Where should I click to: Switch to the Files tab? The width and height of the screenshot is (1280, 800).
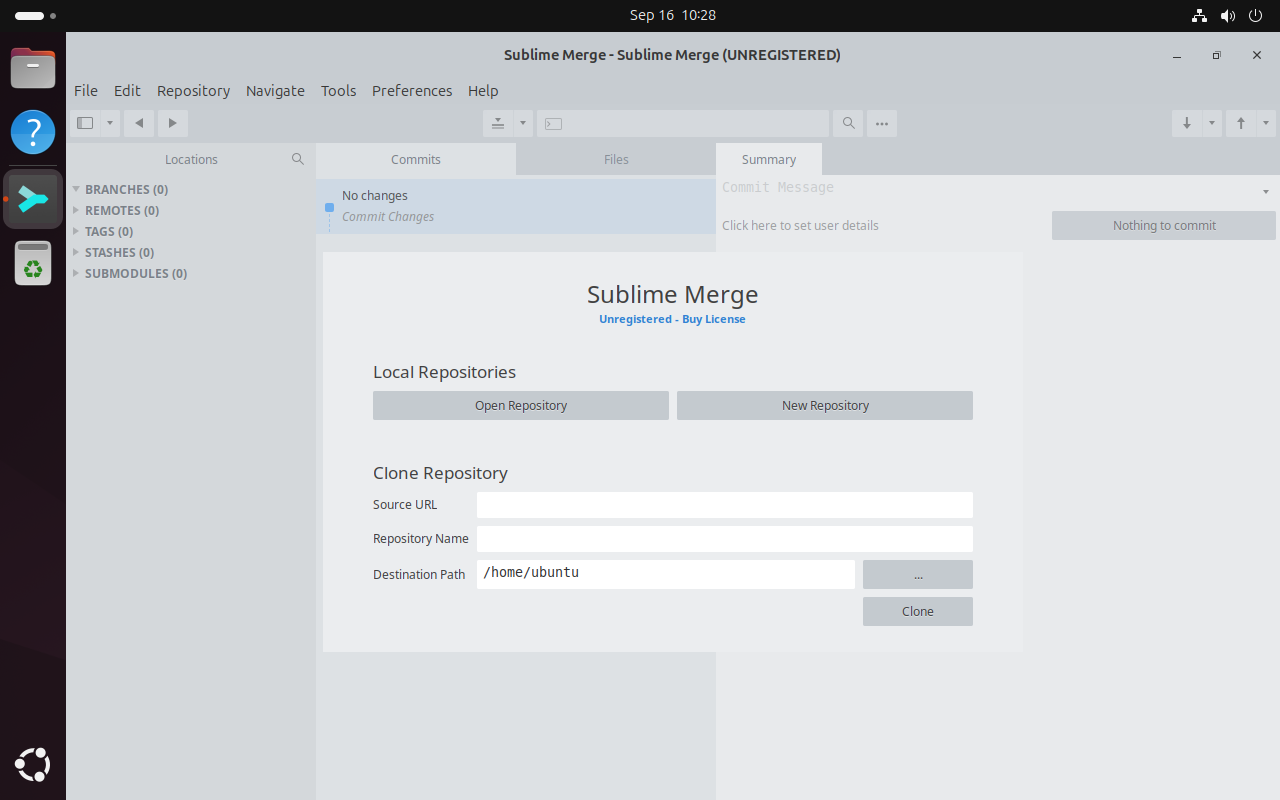pyautogui.click(x=616, y=159)
